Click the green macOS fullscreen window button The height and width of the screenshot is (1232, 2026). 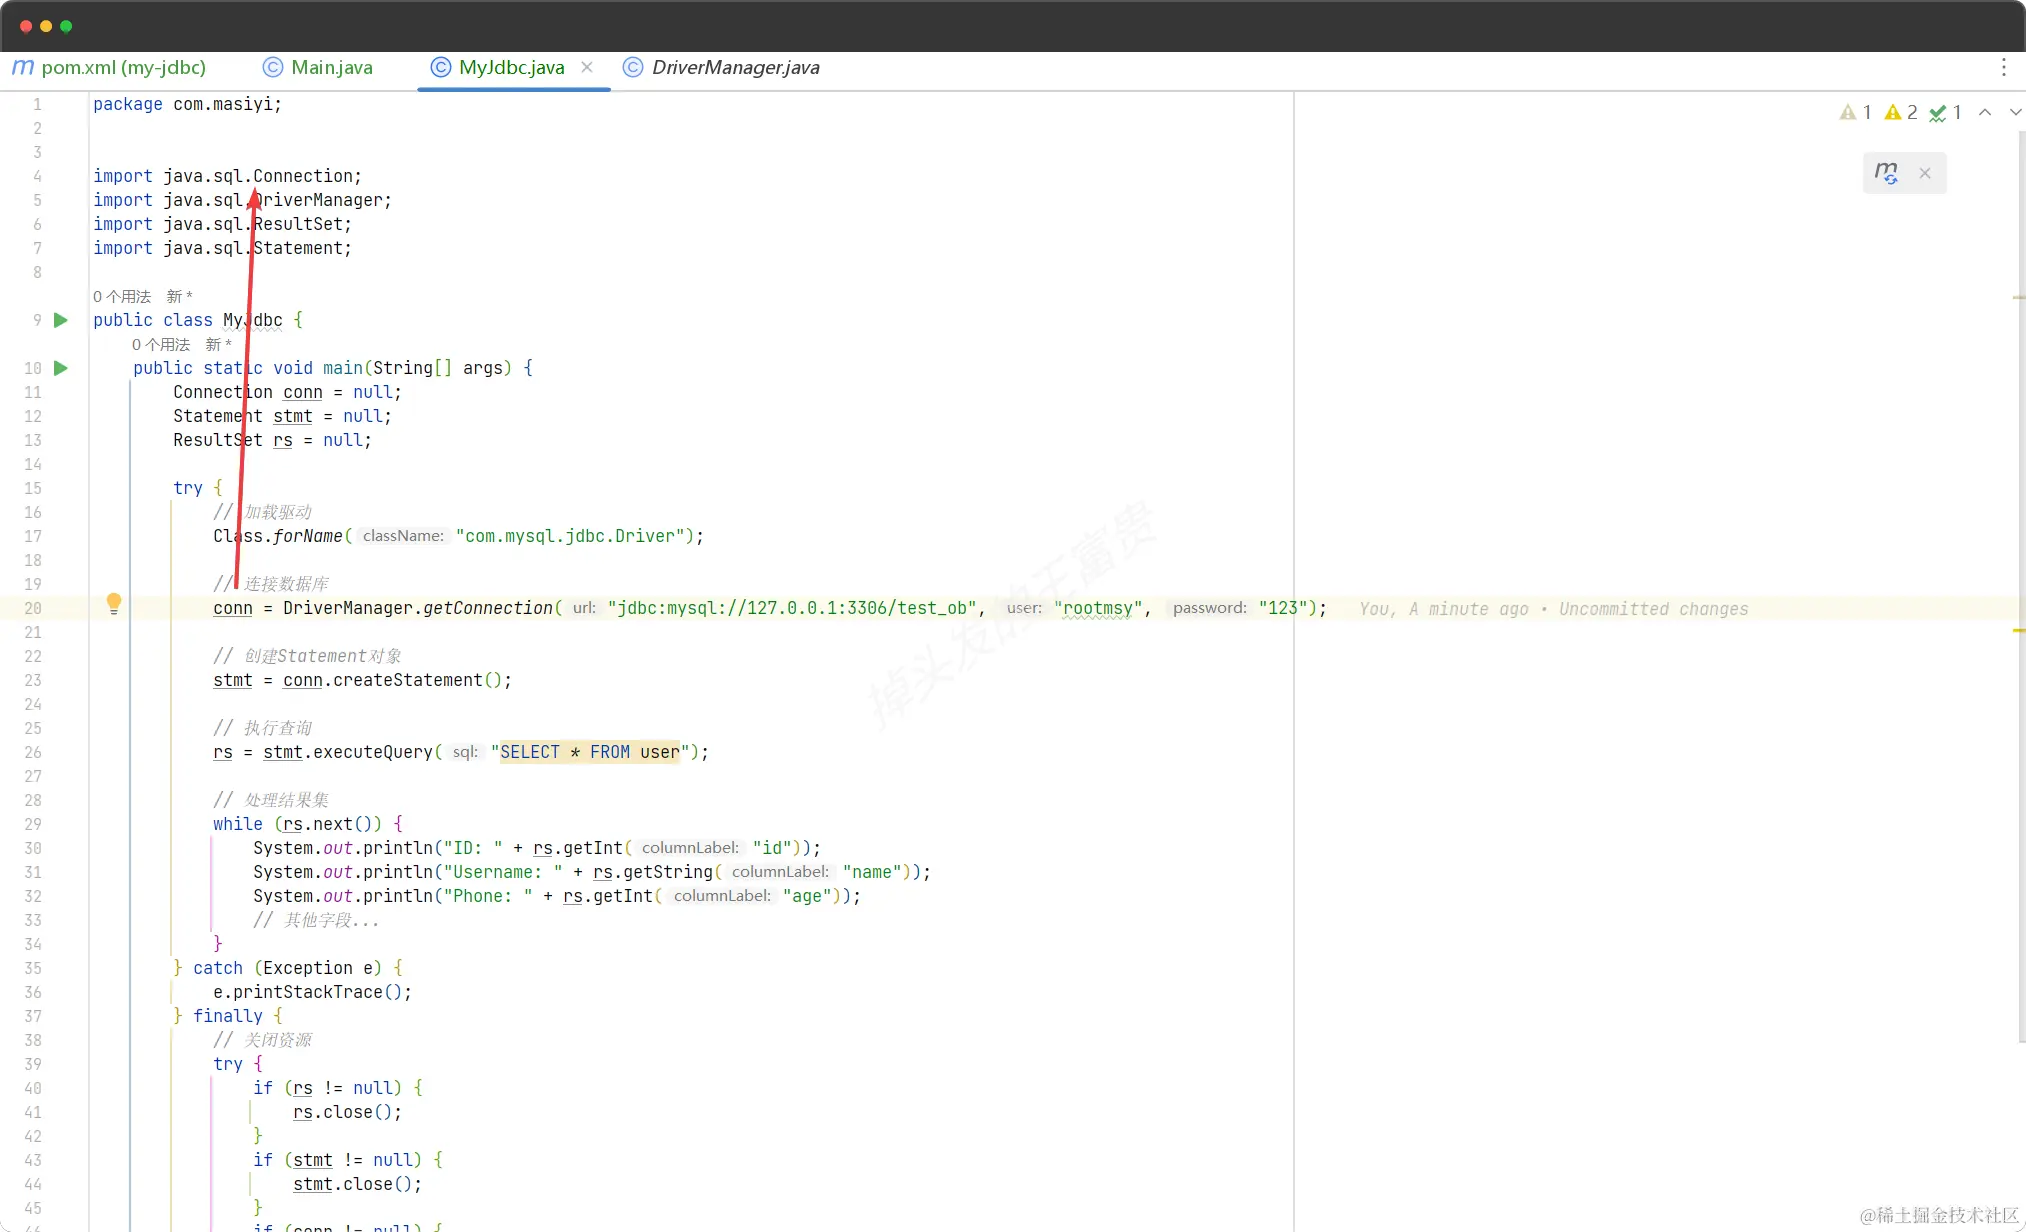tap(66, 26)
